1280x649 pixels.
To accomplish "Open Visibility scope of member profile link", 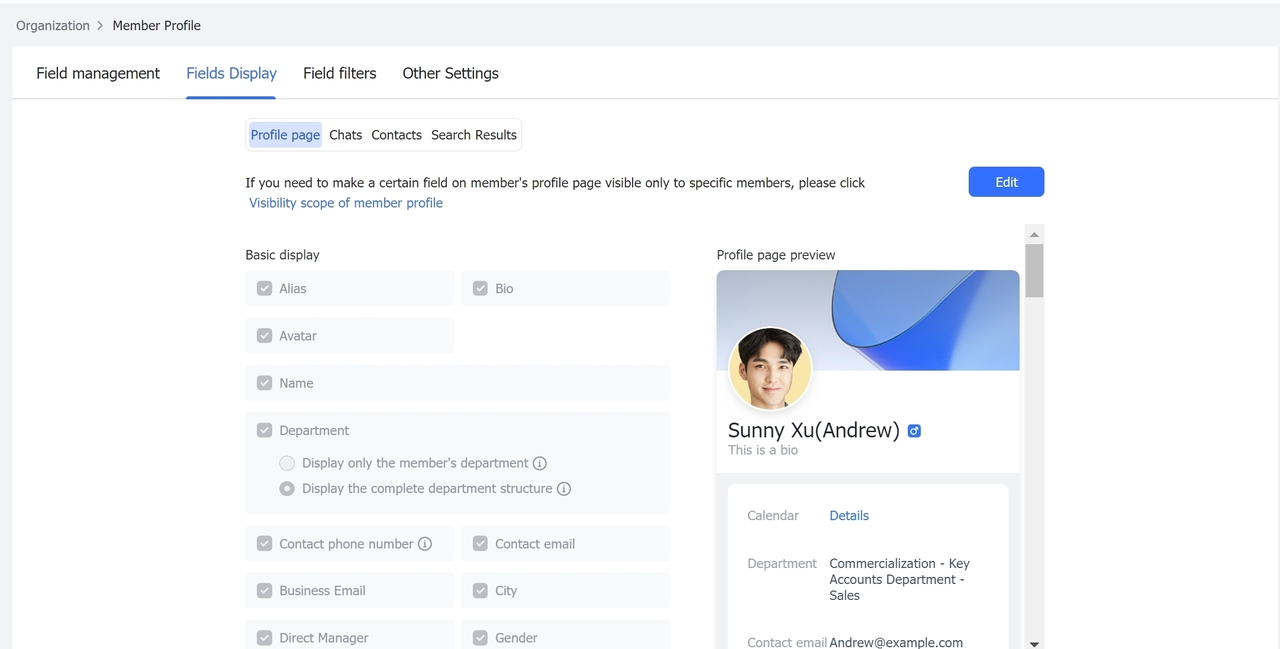I will (x=346, y=203).
